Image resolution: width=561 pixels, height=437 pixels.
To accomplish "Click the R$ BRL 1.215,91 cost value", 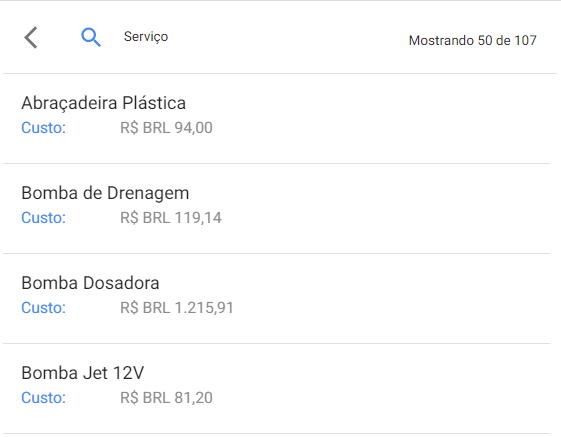I will [177, 308].
